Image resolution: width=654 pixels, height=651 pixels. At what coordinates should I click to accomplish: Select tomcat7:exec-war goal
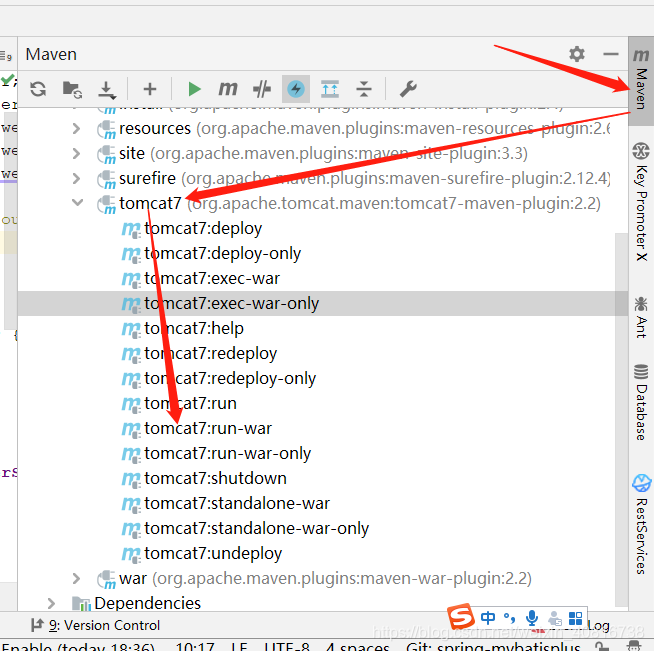pyautogui.click(x=212, y=279)
